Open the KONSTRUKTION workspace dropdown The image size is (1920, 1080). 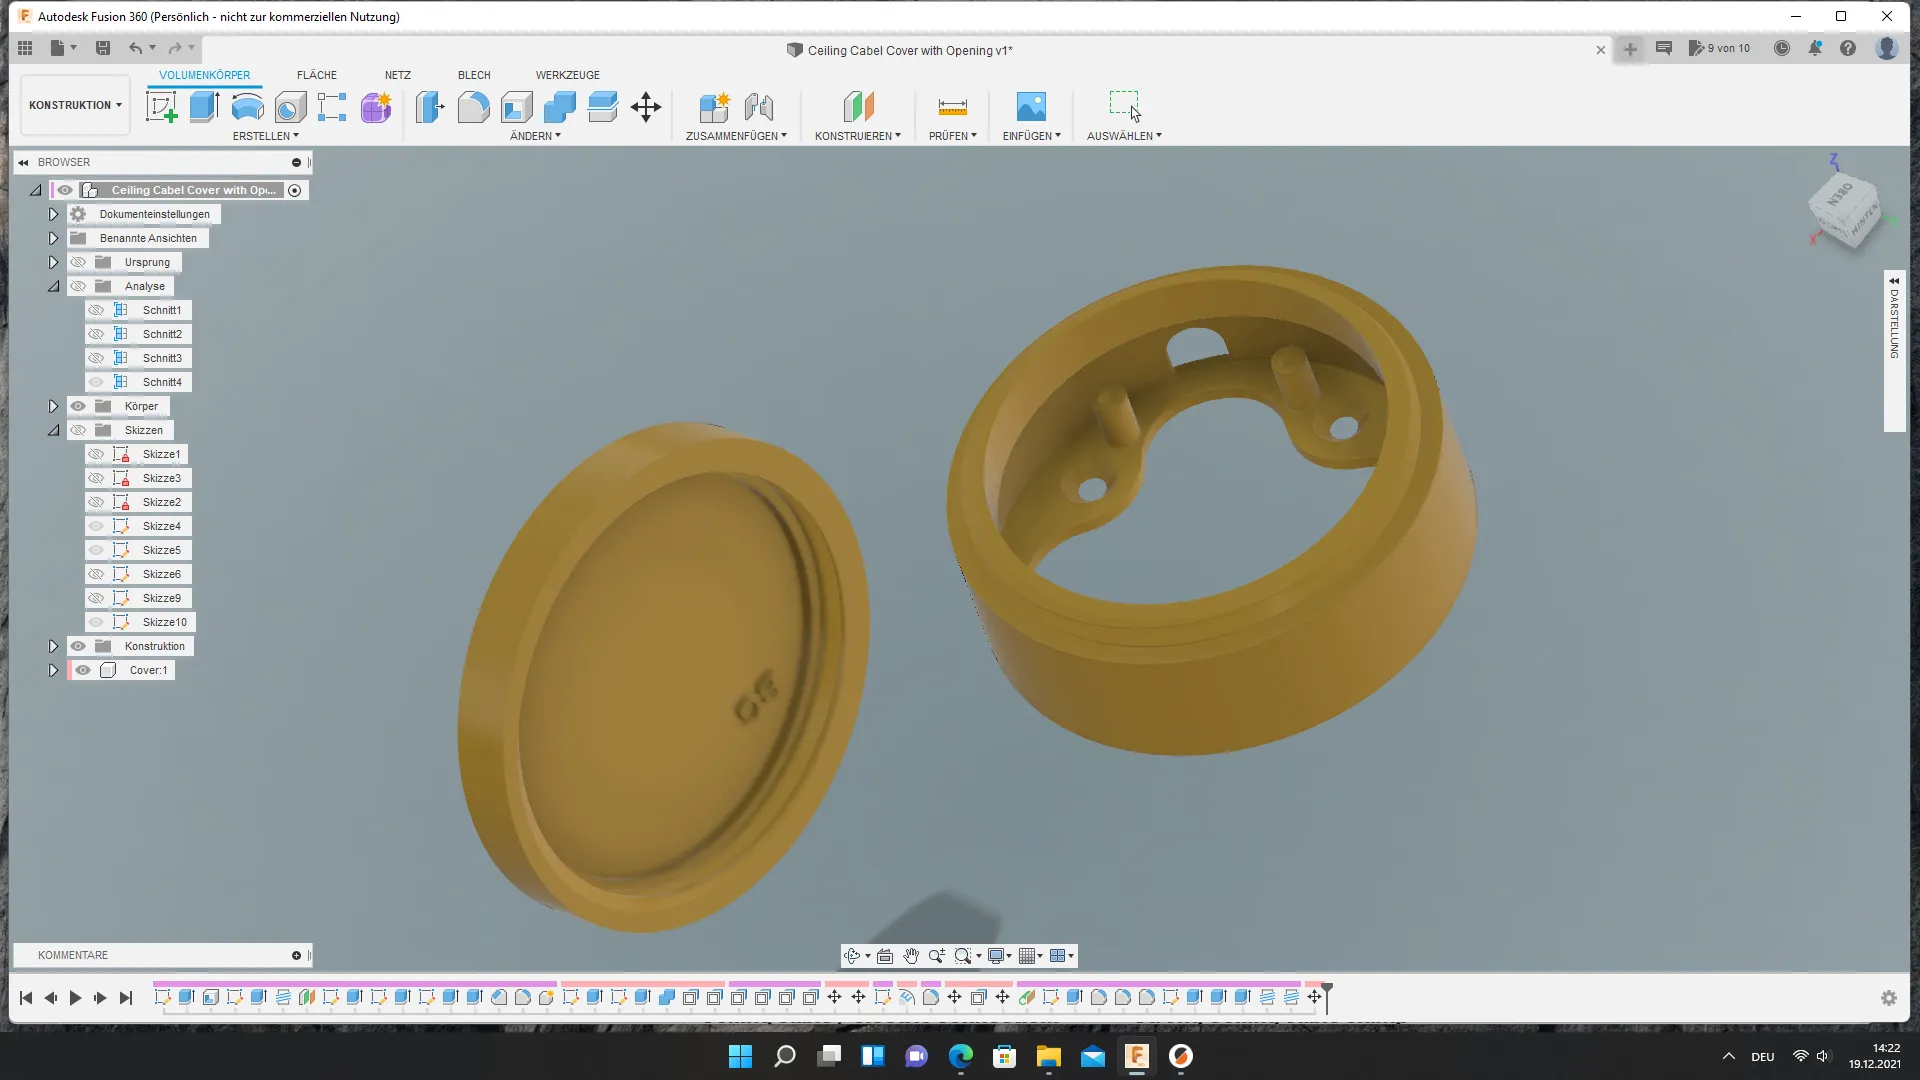coord(75,105)
